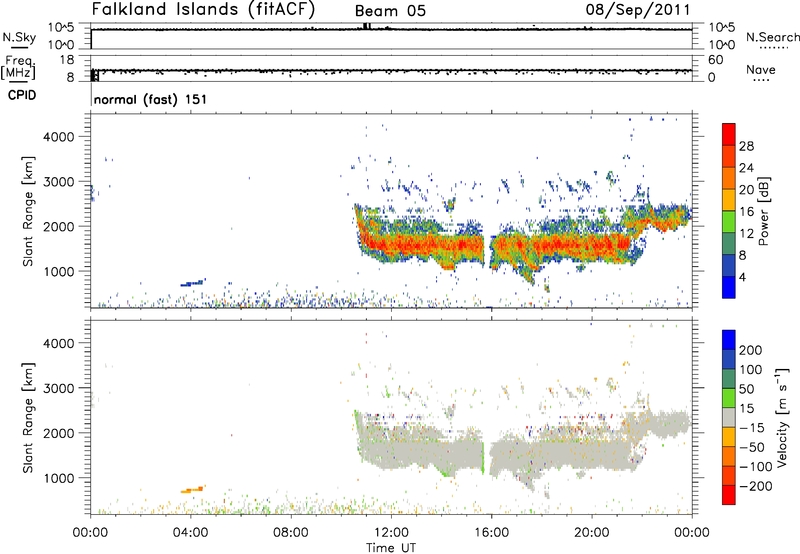Click the 'normal (fast) 151' text
Viewport: 800px width, 554px height.
[x=151, y=99]
